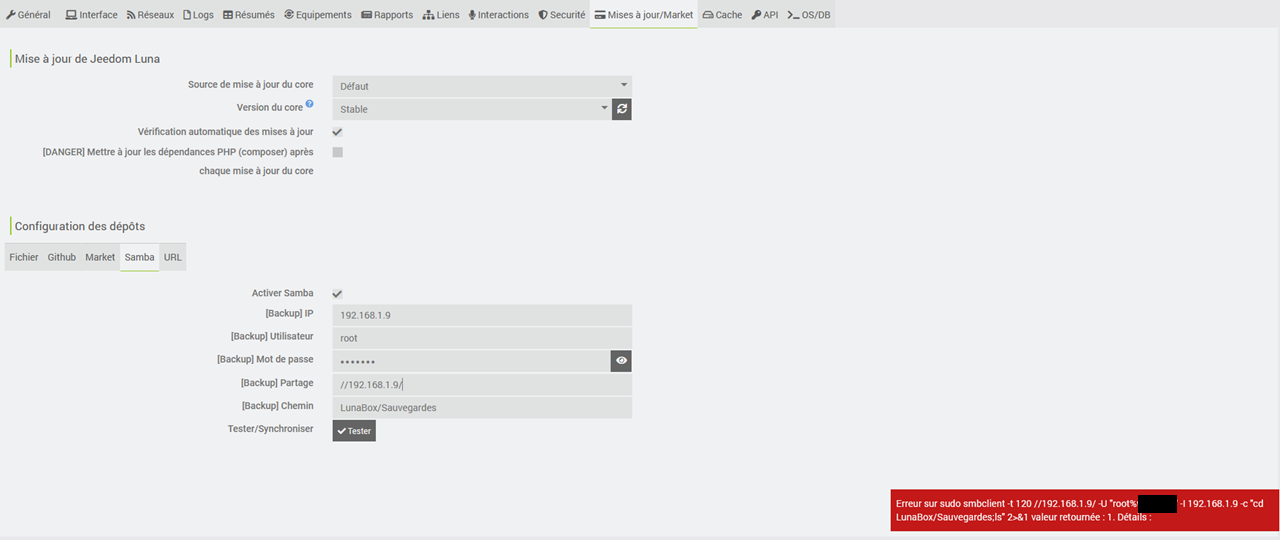Click the Source de mise à jour du core label

pos(251,84)
